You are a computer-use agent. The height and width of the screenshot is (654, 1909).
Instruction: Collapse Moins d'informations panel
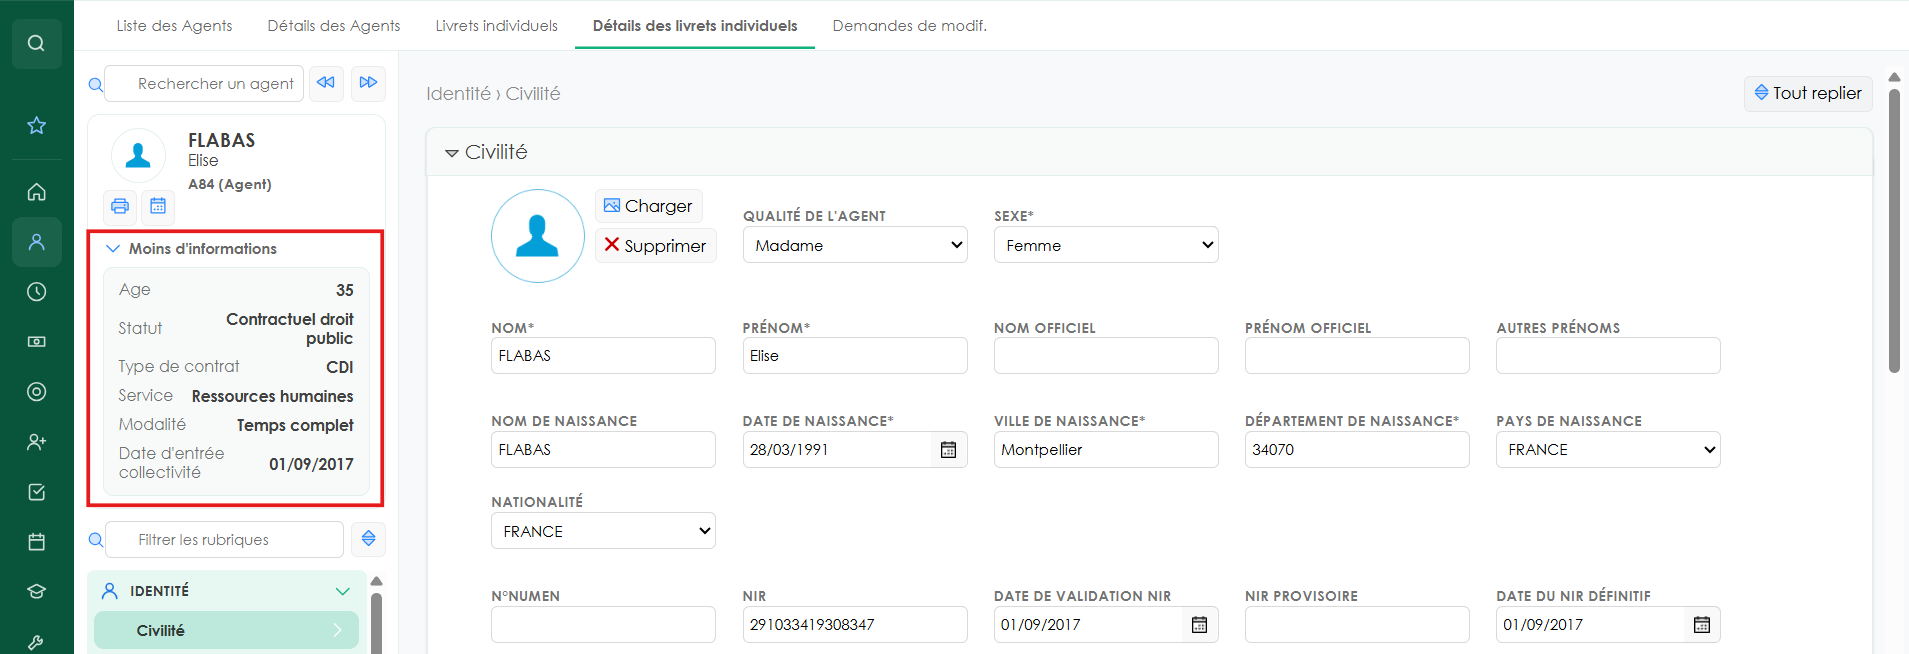[x=191, y=249]
